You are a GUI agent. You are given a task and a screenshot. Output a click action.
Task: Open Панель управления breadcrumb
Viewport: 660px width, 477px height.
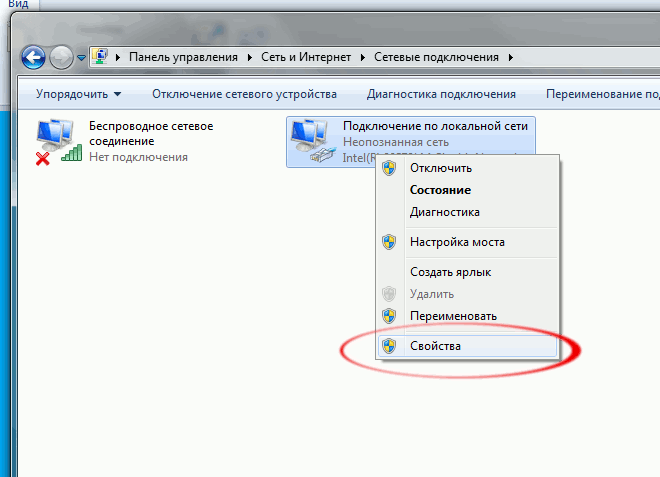pos(183,57)
